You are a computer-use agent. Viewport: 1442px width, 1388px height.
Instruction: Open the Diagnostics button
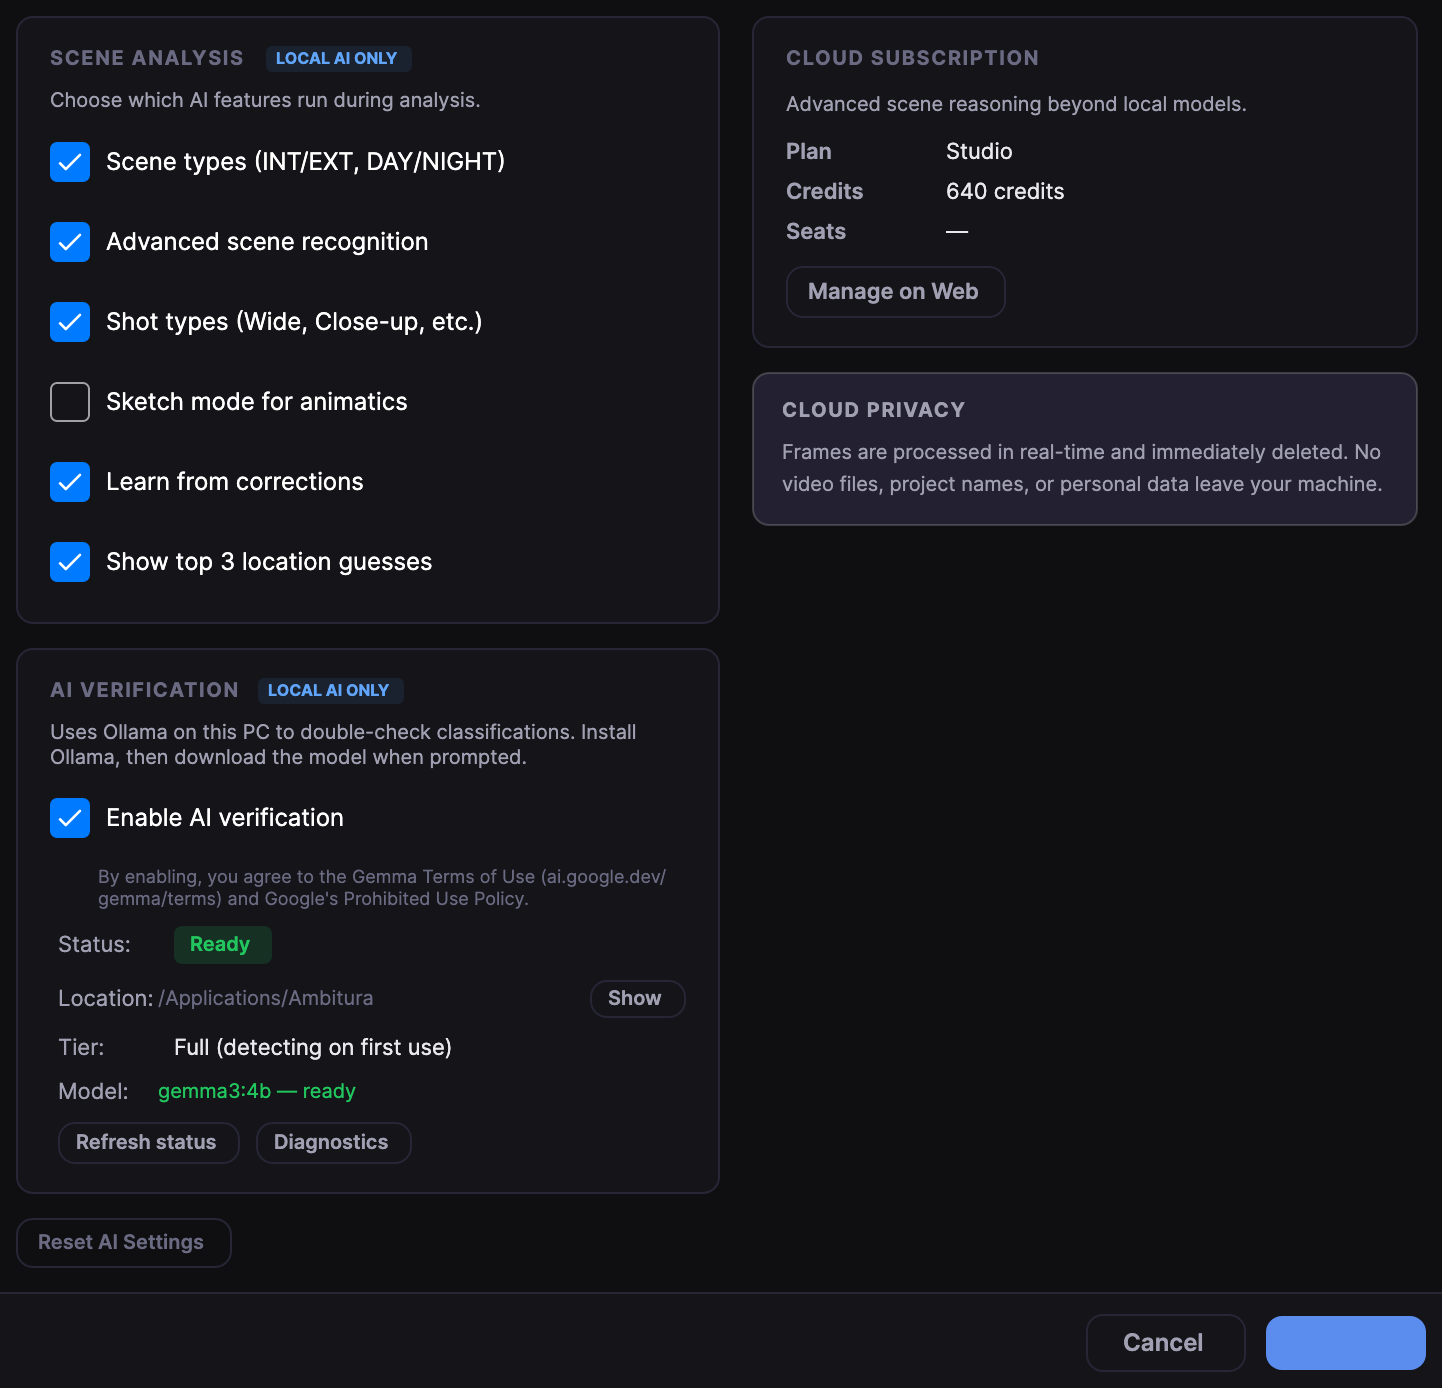333,1143
